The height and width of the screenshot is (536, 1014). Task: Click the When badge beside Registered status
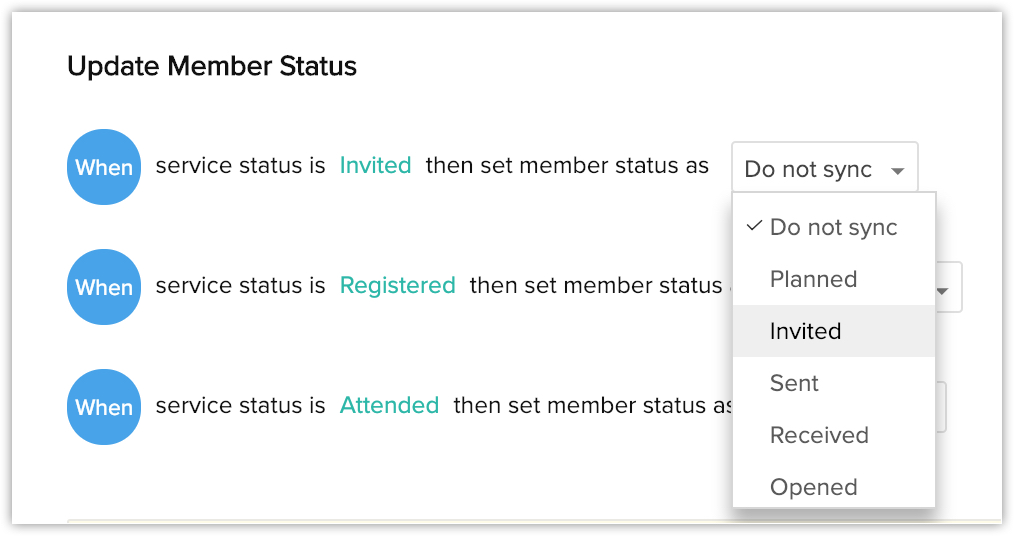(x=103, y=287)
